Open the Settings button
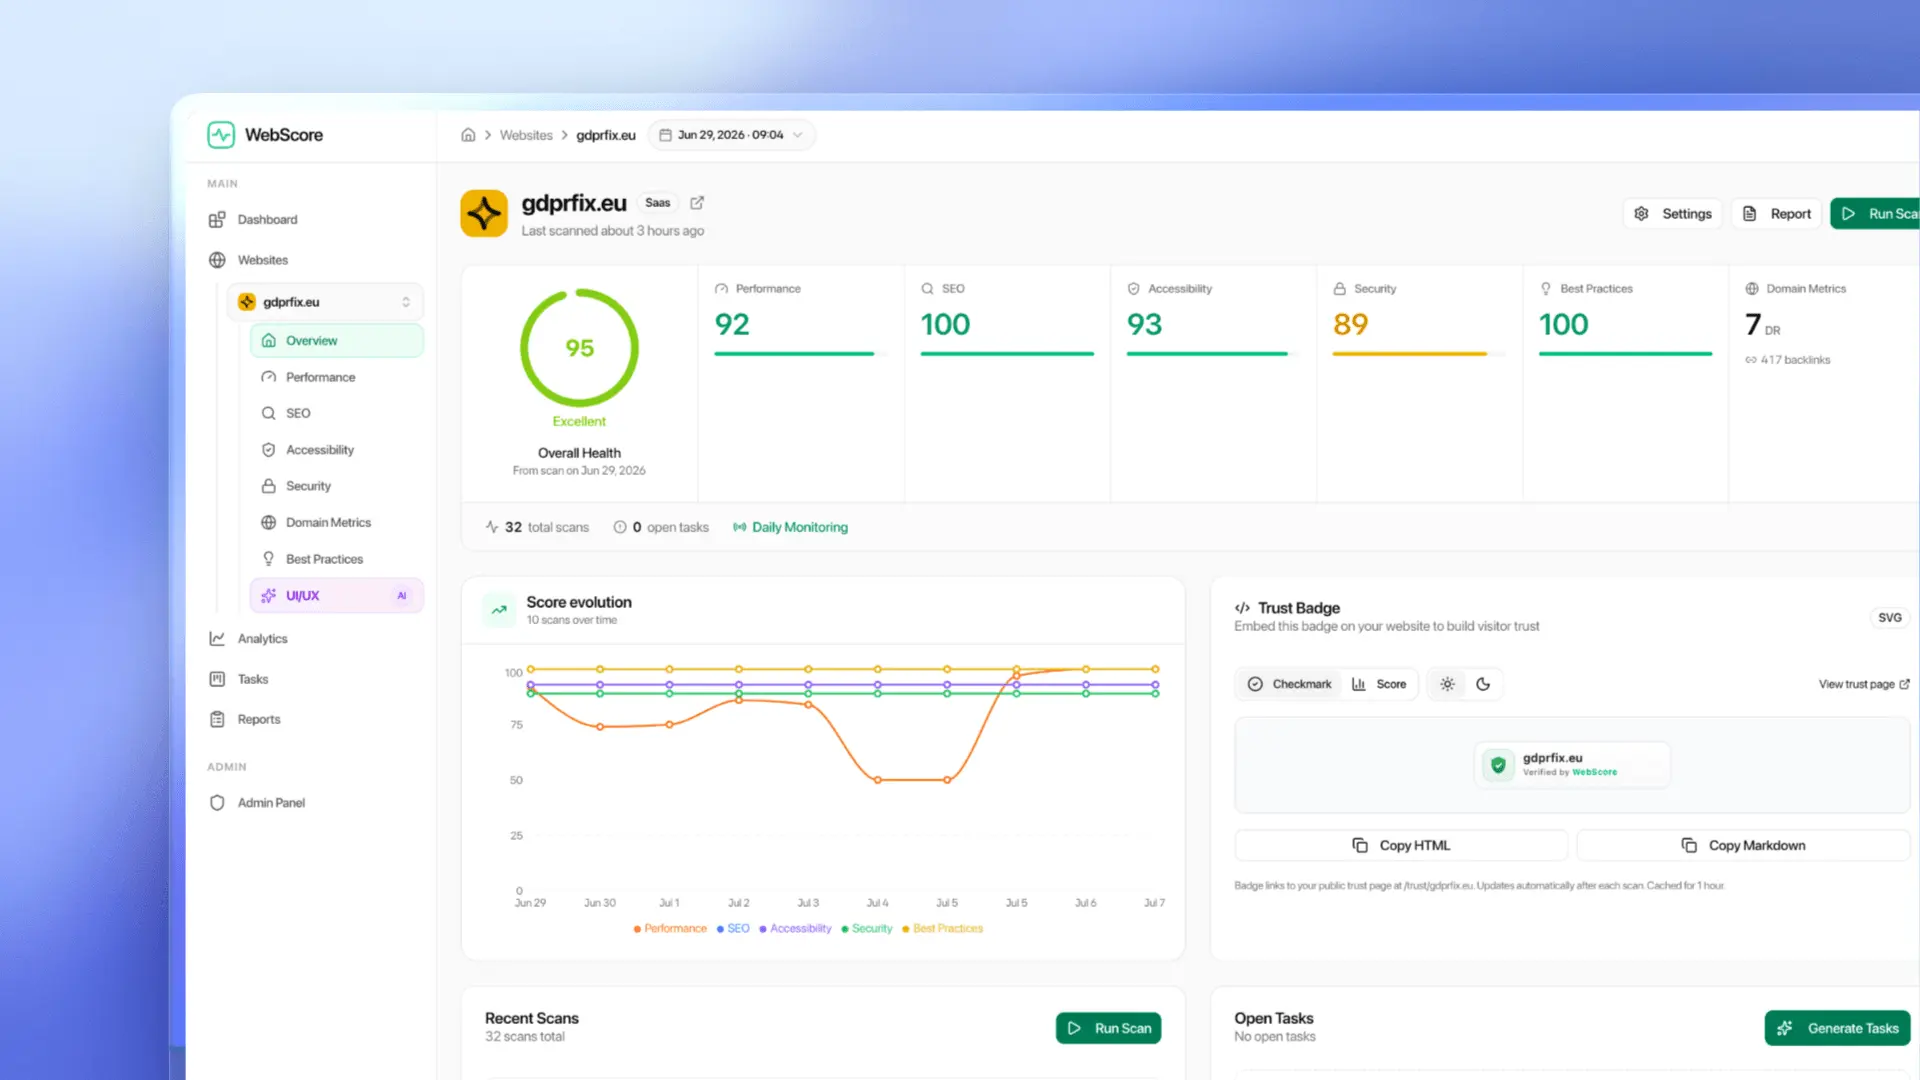The image size is (1920, 1080). tap(1673, 214)
